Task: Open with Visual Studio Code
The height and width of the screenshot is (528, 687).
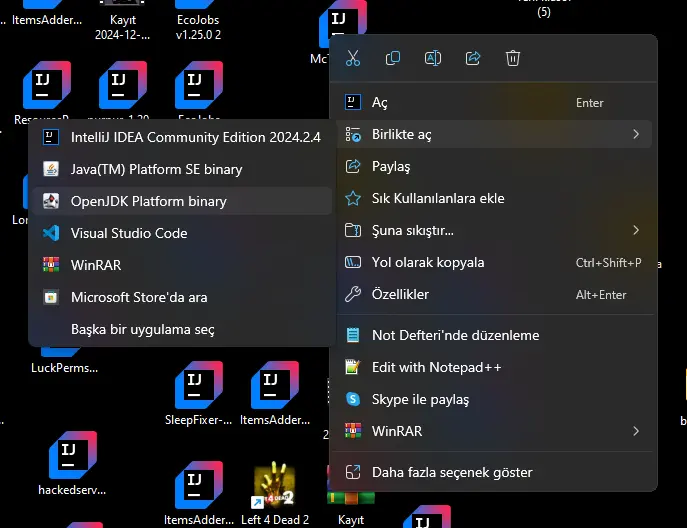Action: 182,233
